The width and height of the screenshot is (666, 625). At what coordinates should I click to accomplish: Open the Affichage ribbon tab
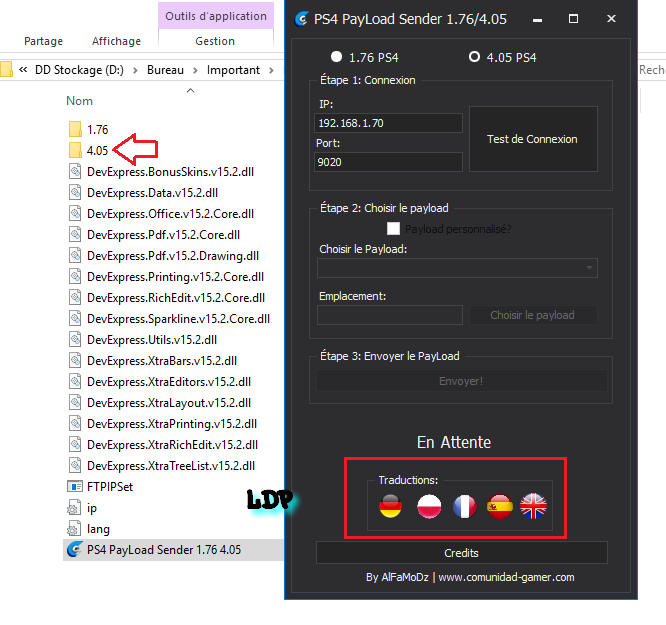(116, 41)
